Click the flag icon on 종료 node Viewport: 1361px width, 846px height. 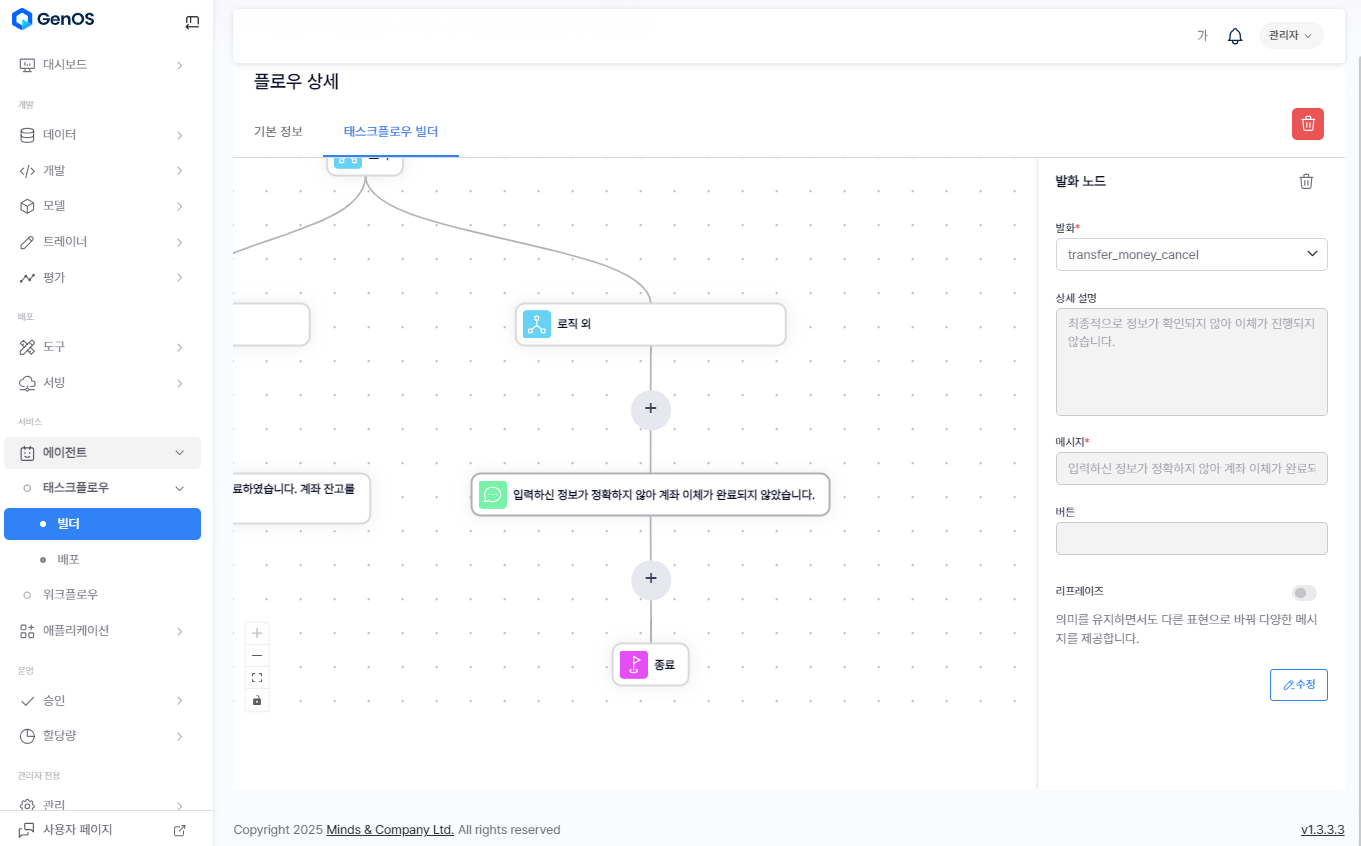click(x=634, y=665)
